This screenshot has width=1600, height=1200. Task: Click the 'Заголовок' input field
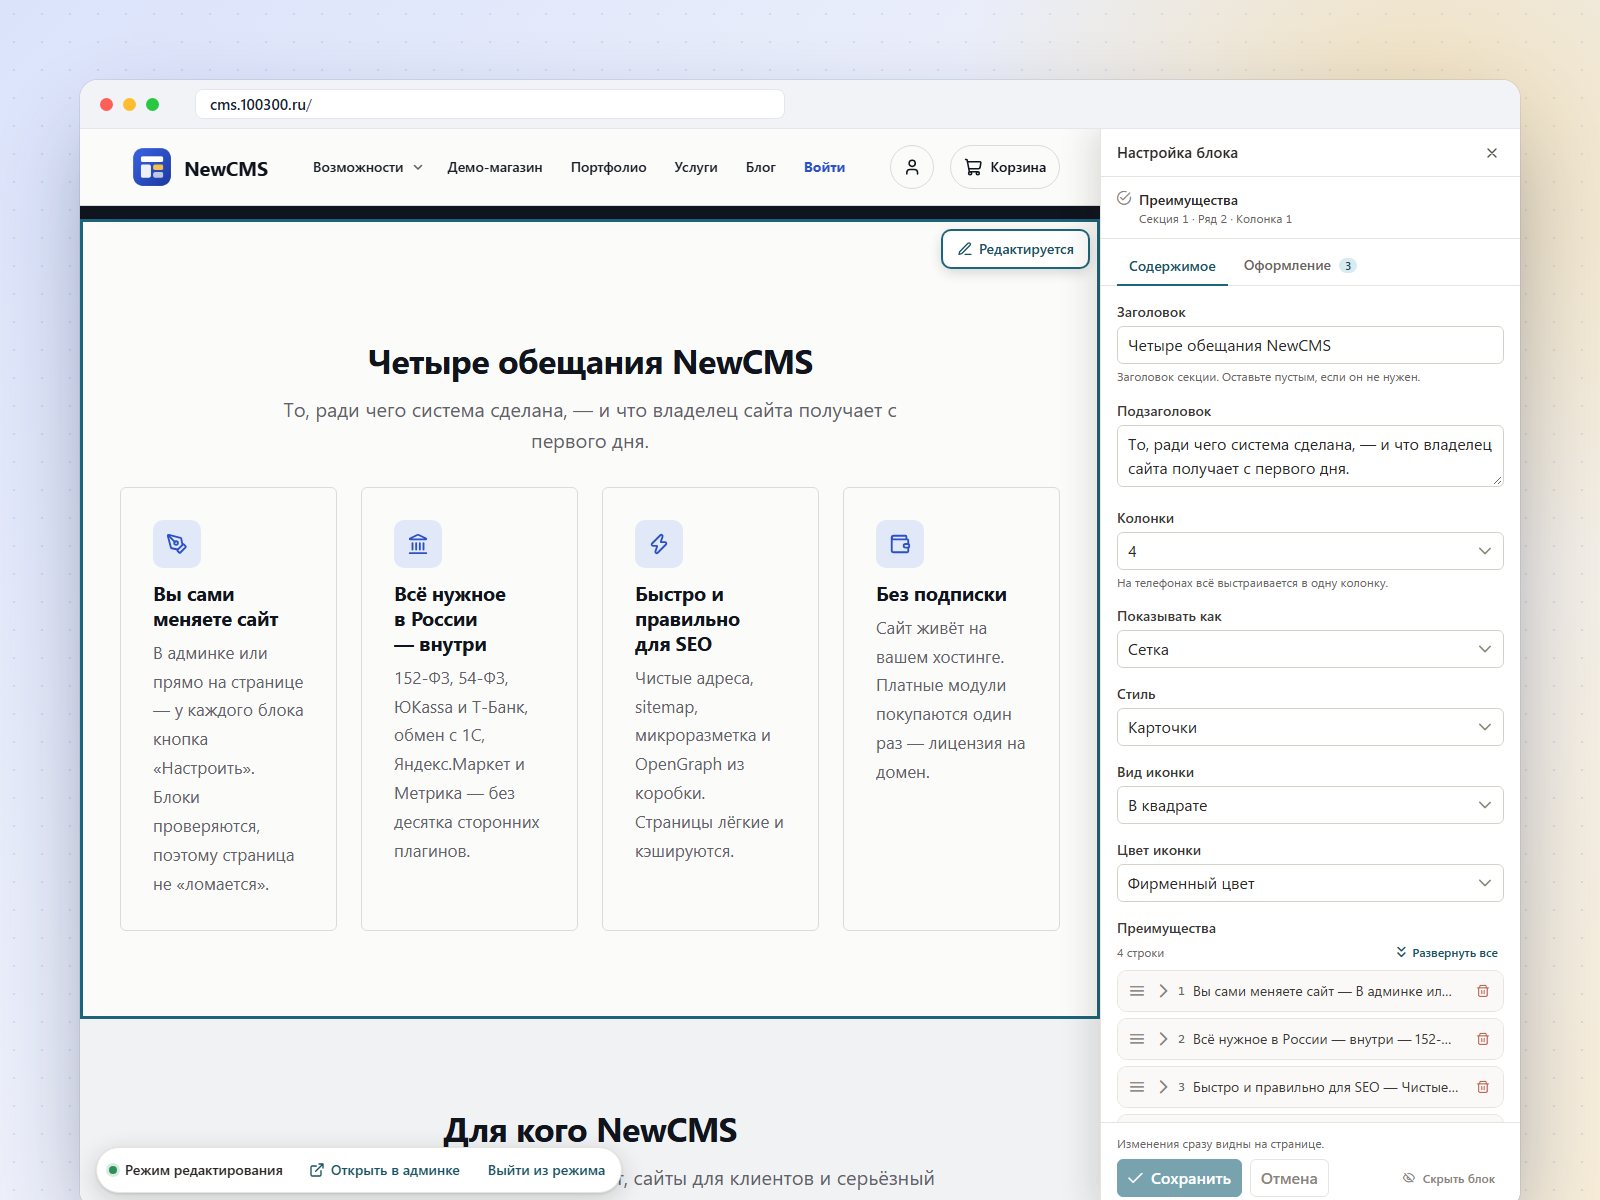(x=1310, y=345)
